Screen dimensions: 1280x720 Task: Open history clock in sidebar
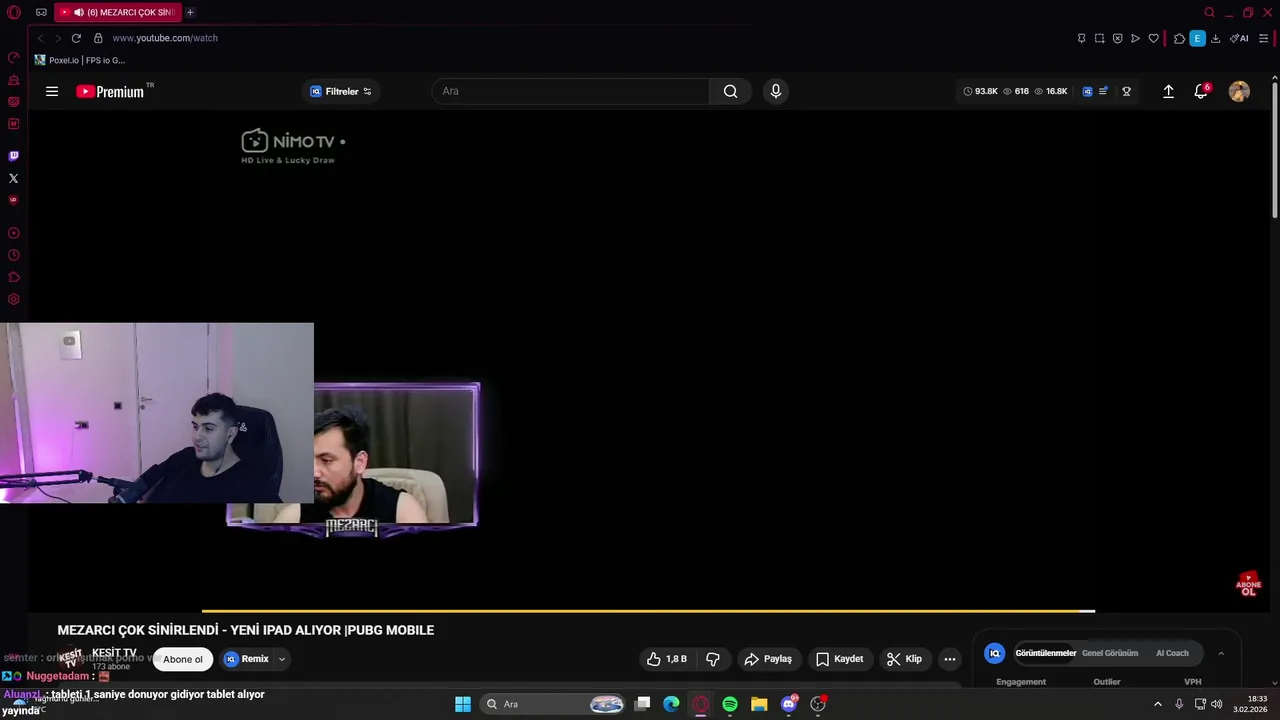[x=14, y=255]
